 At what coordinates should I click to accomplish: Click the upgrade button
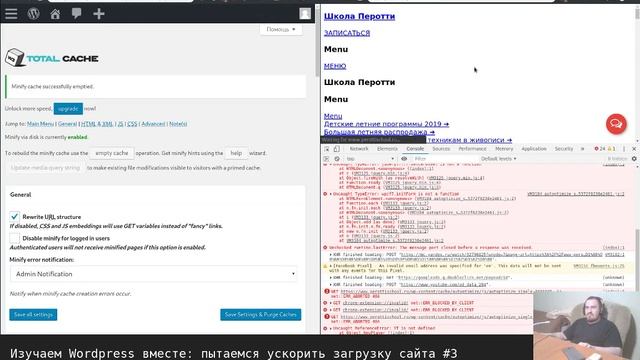[x=68, y=109]
